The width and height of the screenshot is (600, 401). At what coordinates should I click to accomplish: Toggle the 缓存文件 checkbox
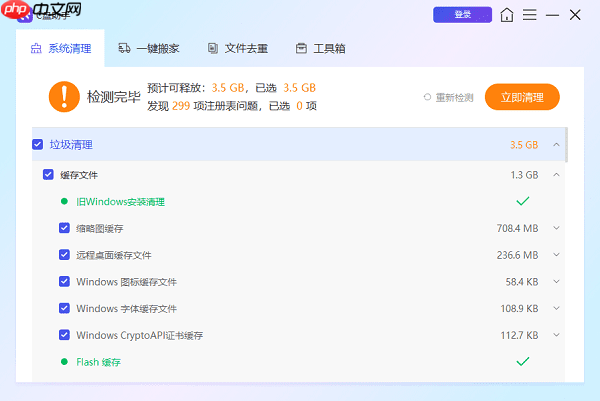[48, 175]
